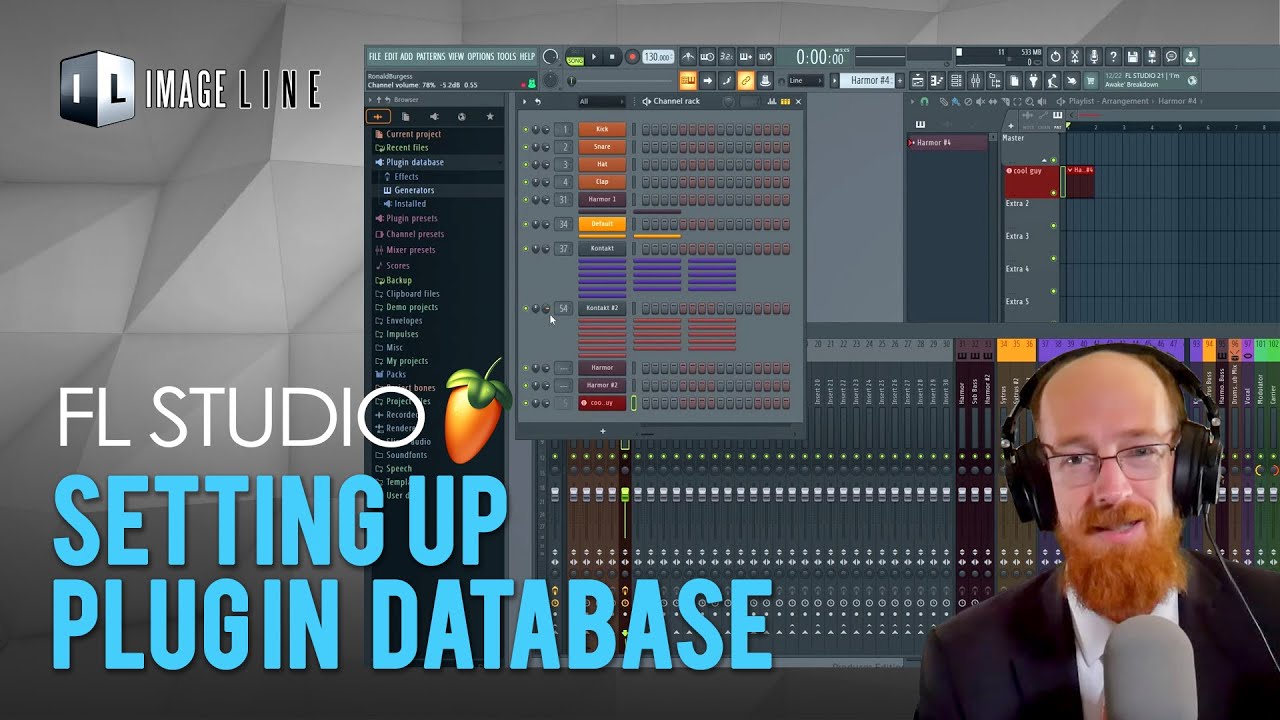The image size is (1280, 720).
Task: Open the metronome toggle icon
Action: pos(688,57)
